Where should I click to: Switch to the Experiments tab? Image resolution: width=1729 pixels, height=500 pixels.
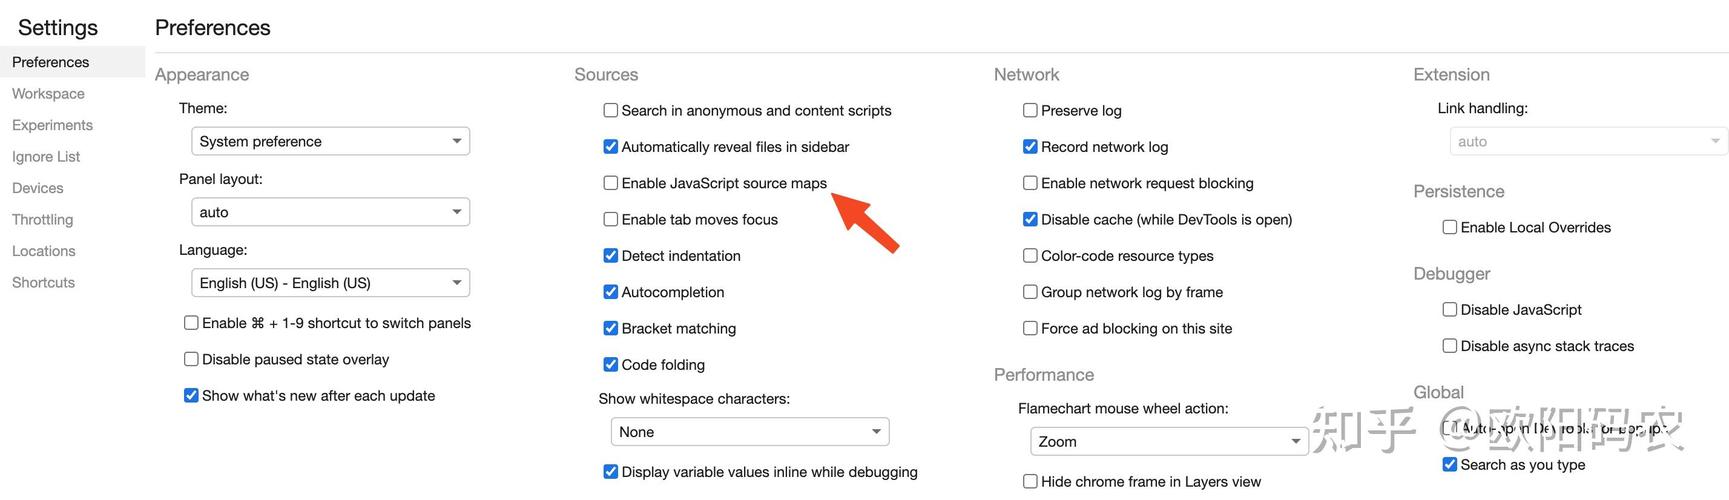52,125
